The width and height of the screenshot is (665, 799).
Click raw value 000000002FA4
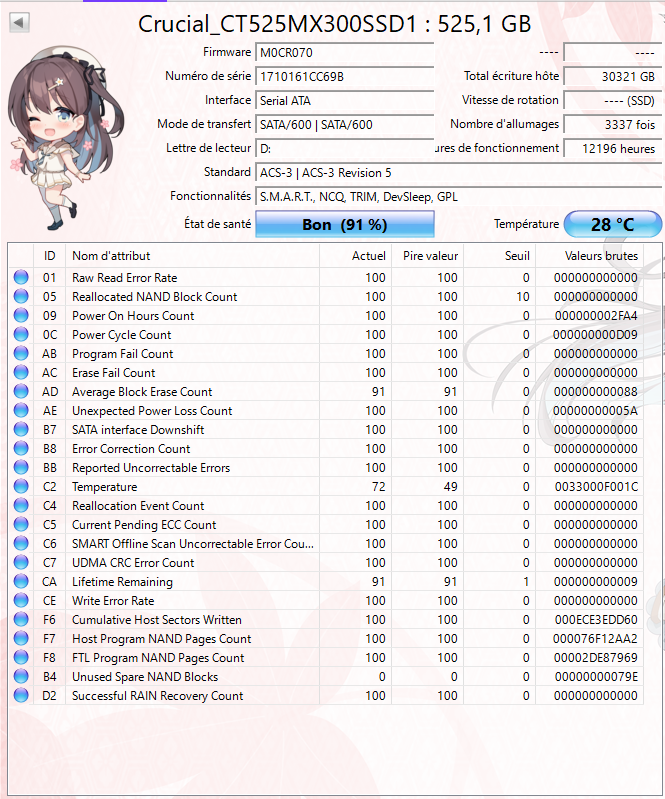pos(596,315)
